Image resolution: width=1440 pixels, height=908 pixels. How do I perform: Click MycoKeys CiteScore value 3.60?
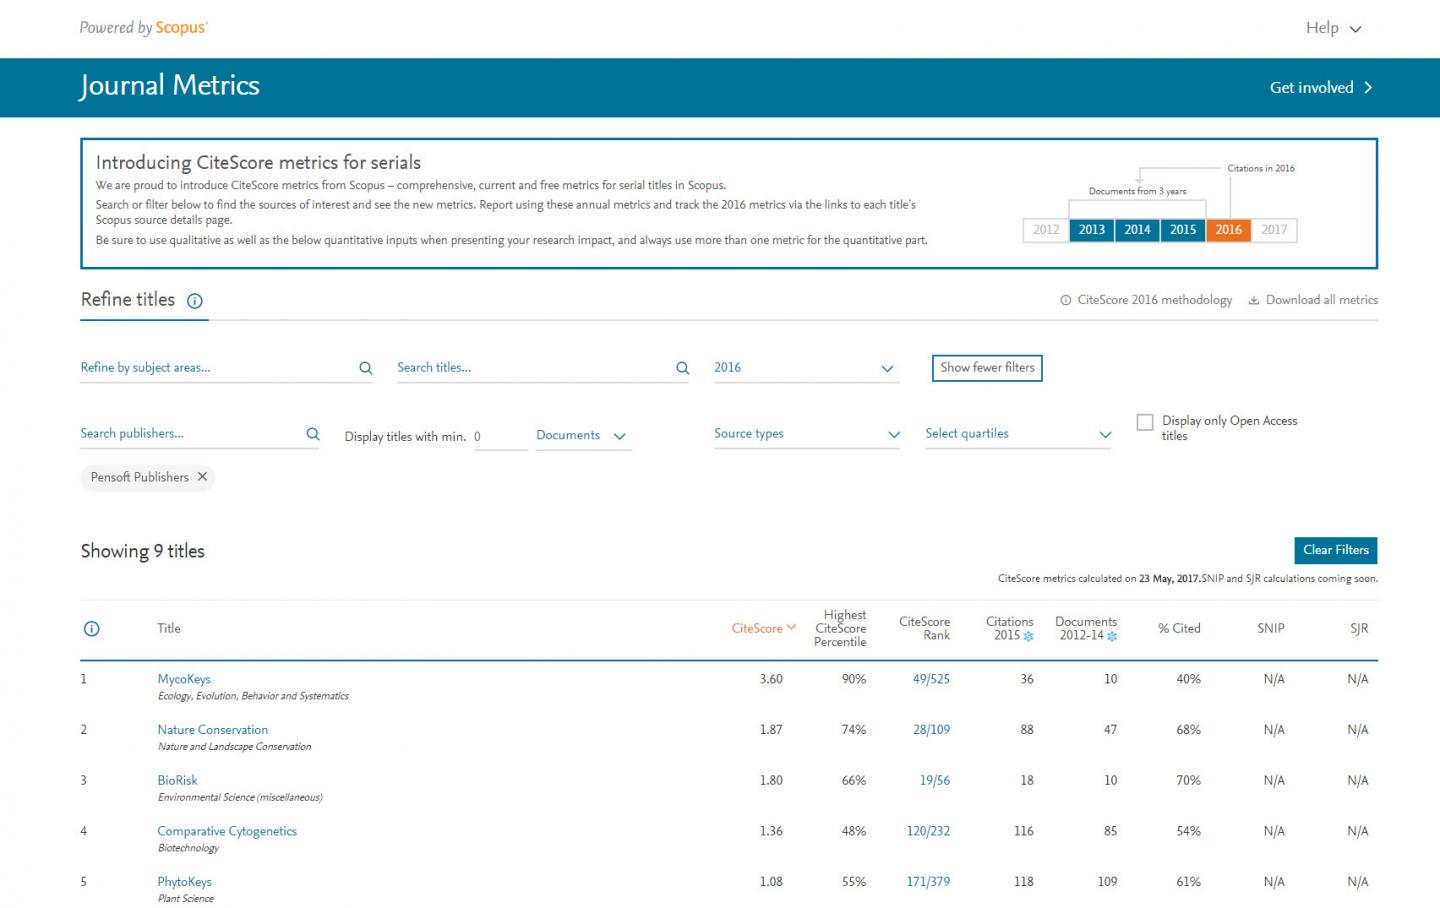click(x=771, y=679)
